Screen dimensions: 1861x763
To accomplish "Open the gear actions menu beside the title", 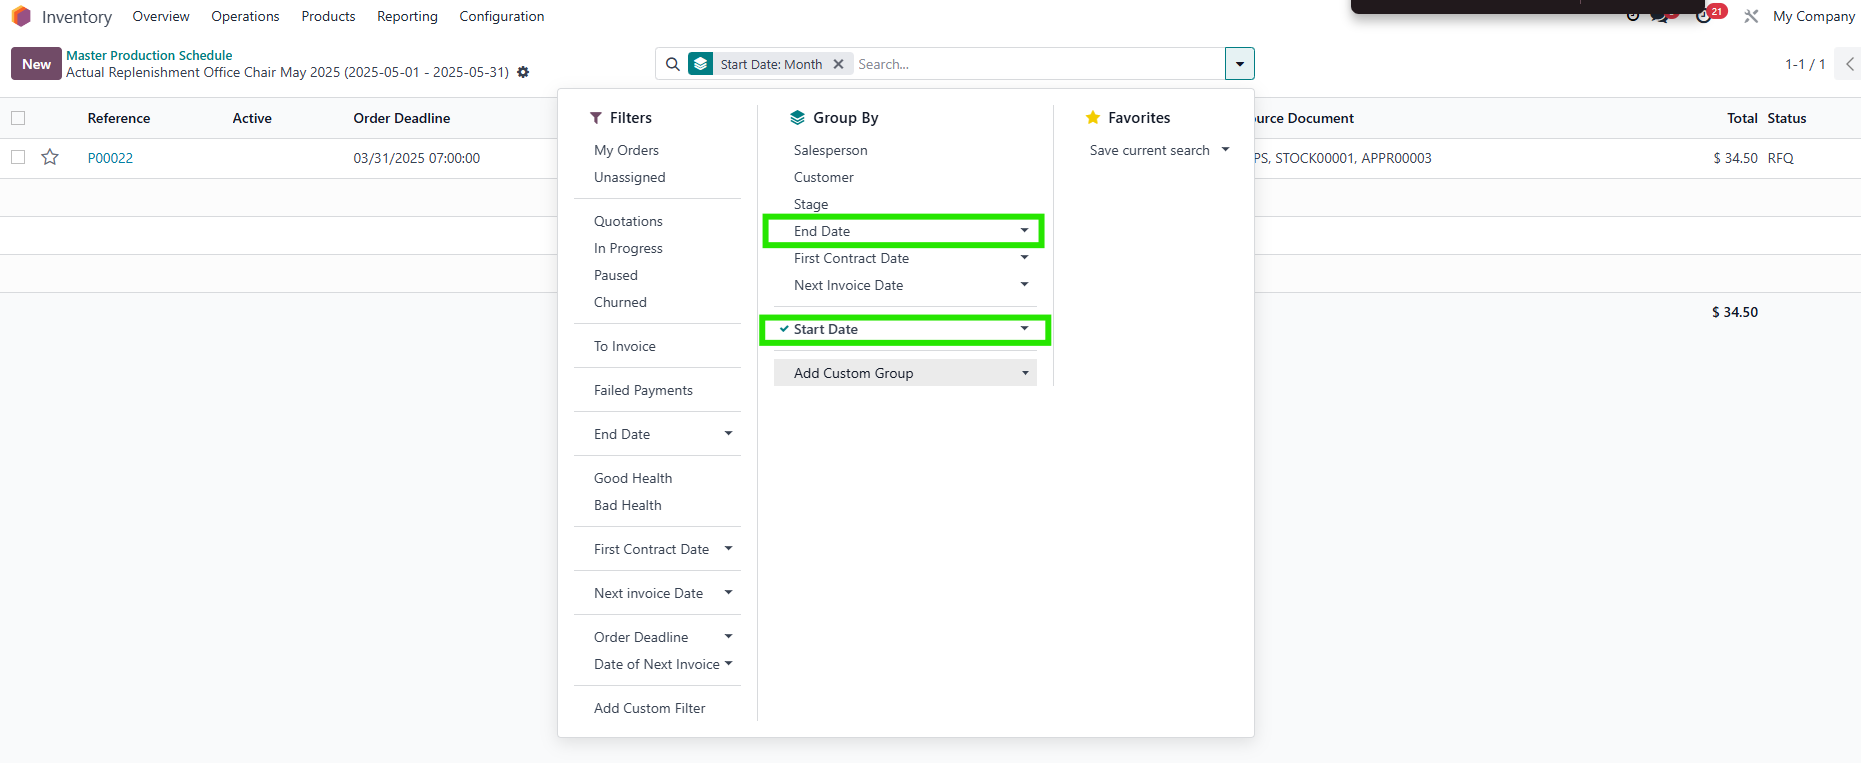I will [x=523, y=73].
